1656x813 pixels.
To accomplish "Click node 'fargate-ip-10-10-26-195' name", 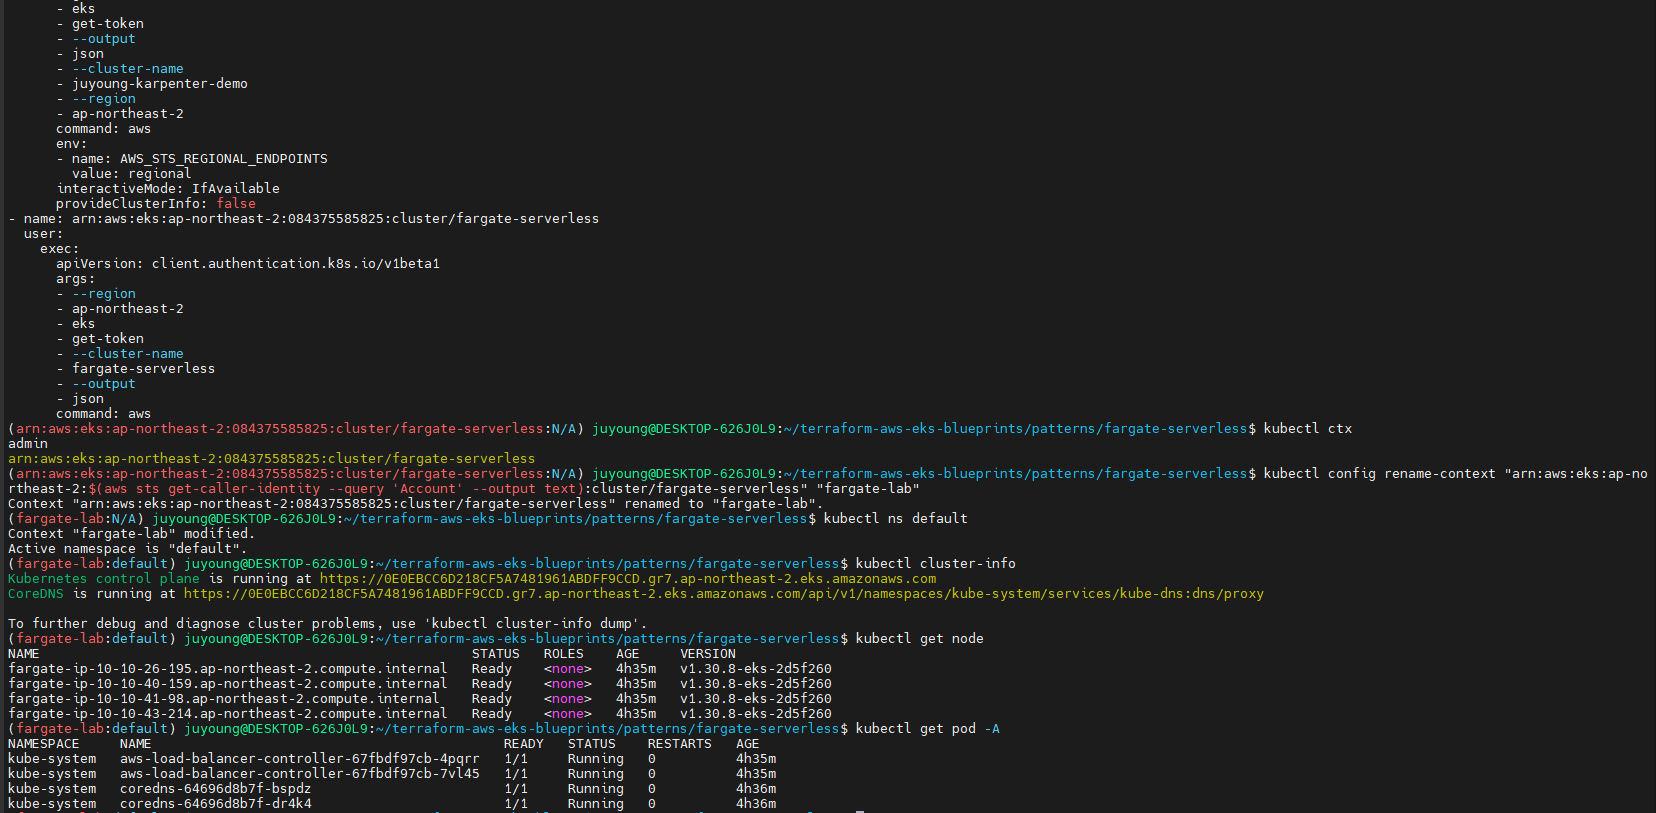I will pos(228,669).
